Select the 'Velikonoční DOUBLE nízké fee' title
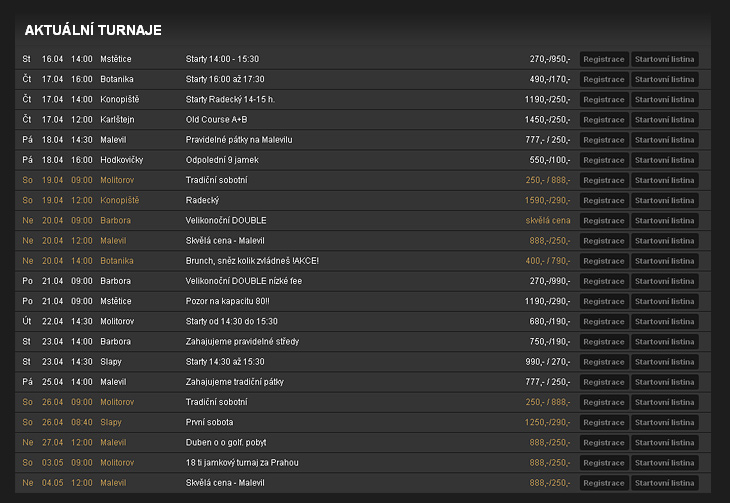 (243, 281)
